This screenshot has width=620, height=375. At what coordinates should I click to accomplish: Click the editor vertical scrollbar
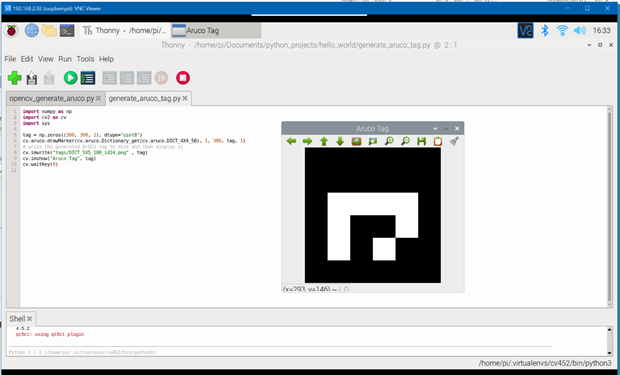click(x=609, y=206)
